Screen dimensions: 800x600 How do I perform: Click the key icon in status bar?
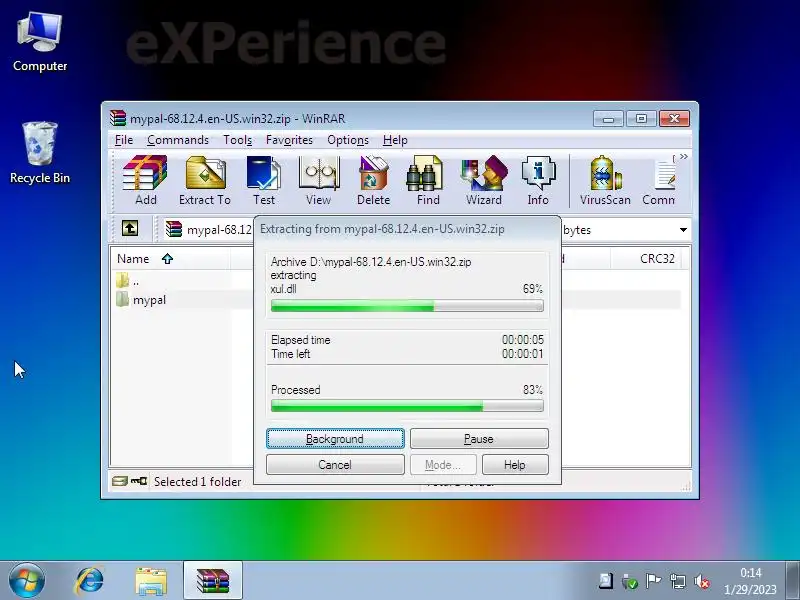(x=139, y=481)
